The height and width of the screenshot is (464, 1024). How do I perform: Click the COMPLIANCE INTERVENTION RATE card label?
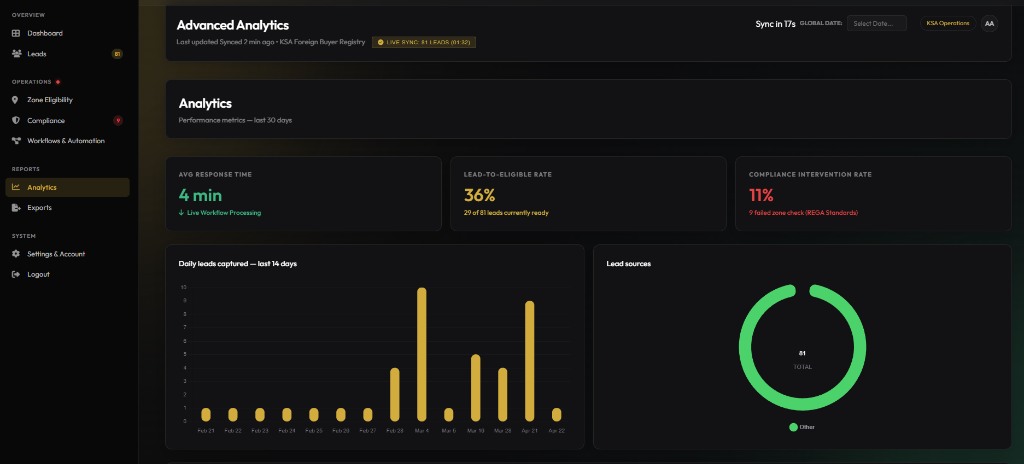pyautogui.click(x=810, y=174)
